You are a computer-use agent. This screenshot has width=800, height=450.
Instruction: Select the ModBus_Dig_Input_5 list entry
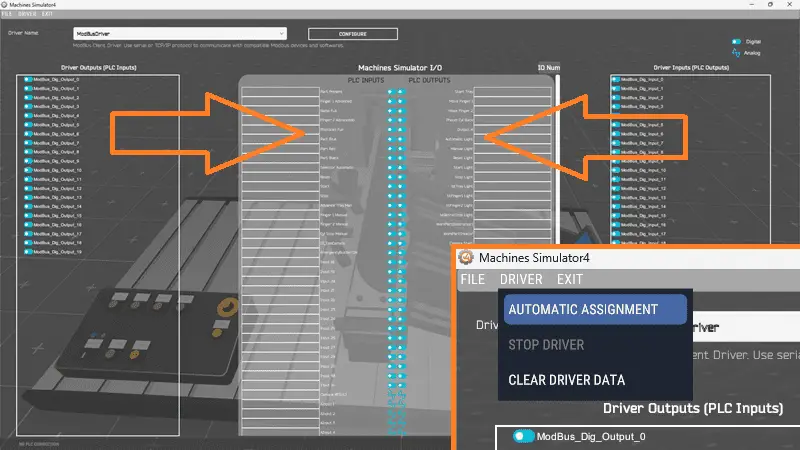coord(638,124)
